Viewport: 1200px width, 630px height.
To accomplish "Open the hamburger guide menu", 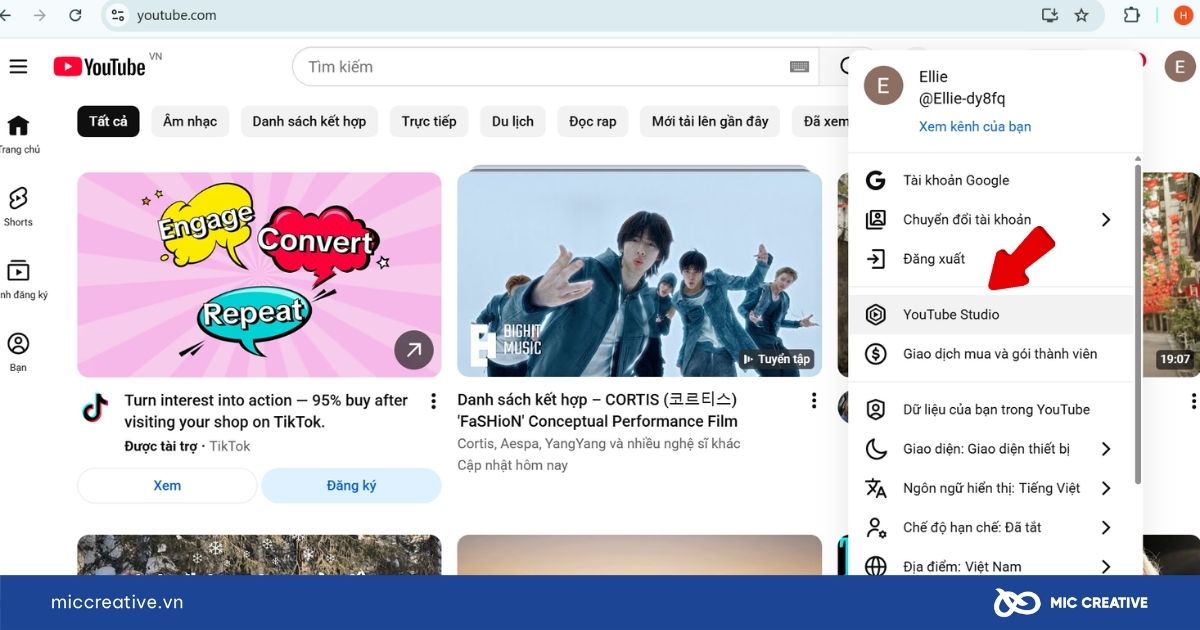I will point(18,67).
